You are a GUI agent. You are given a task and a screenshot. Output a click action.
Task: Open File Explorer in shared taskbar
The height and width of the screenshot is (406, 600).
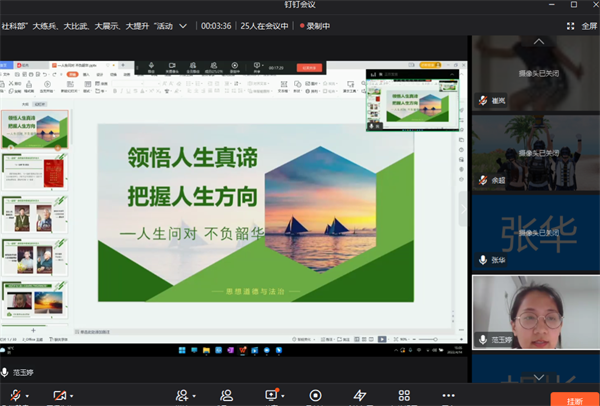[206, 350]
